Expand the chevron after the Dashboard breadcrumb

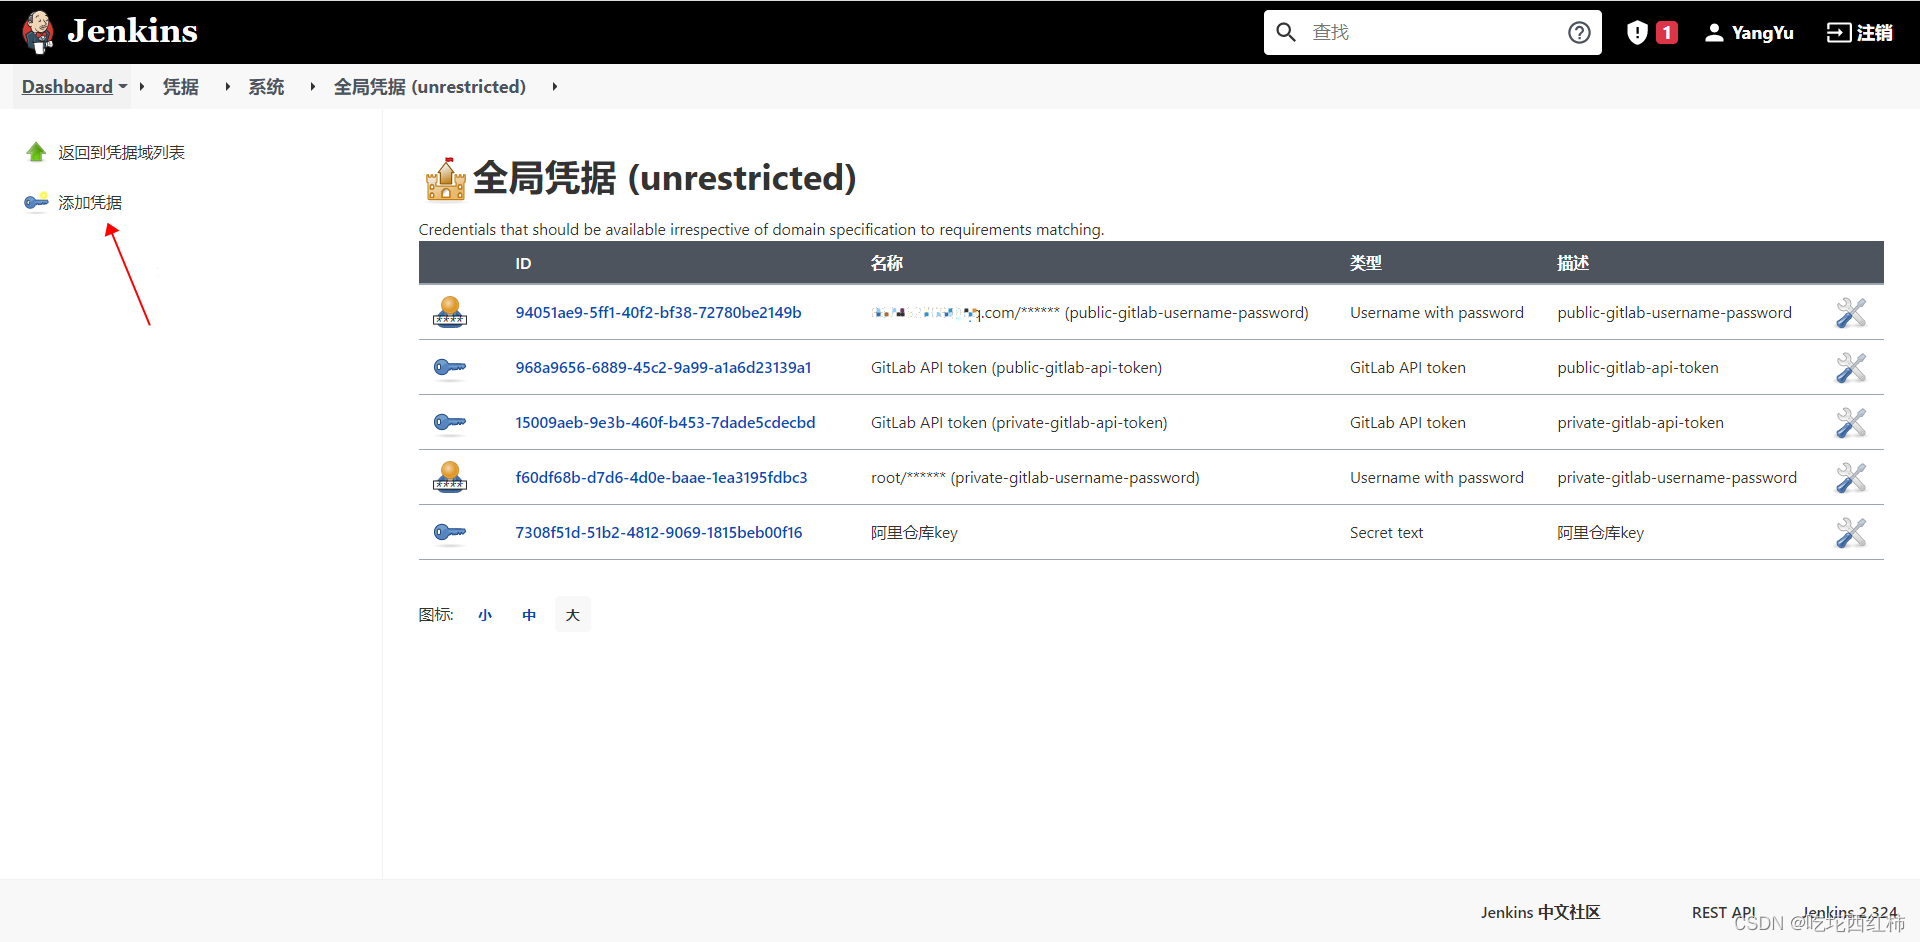coord(142,87)
